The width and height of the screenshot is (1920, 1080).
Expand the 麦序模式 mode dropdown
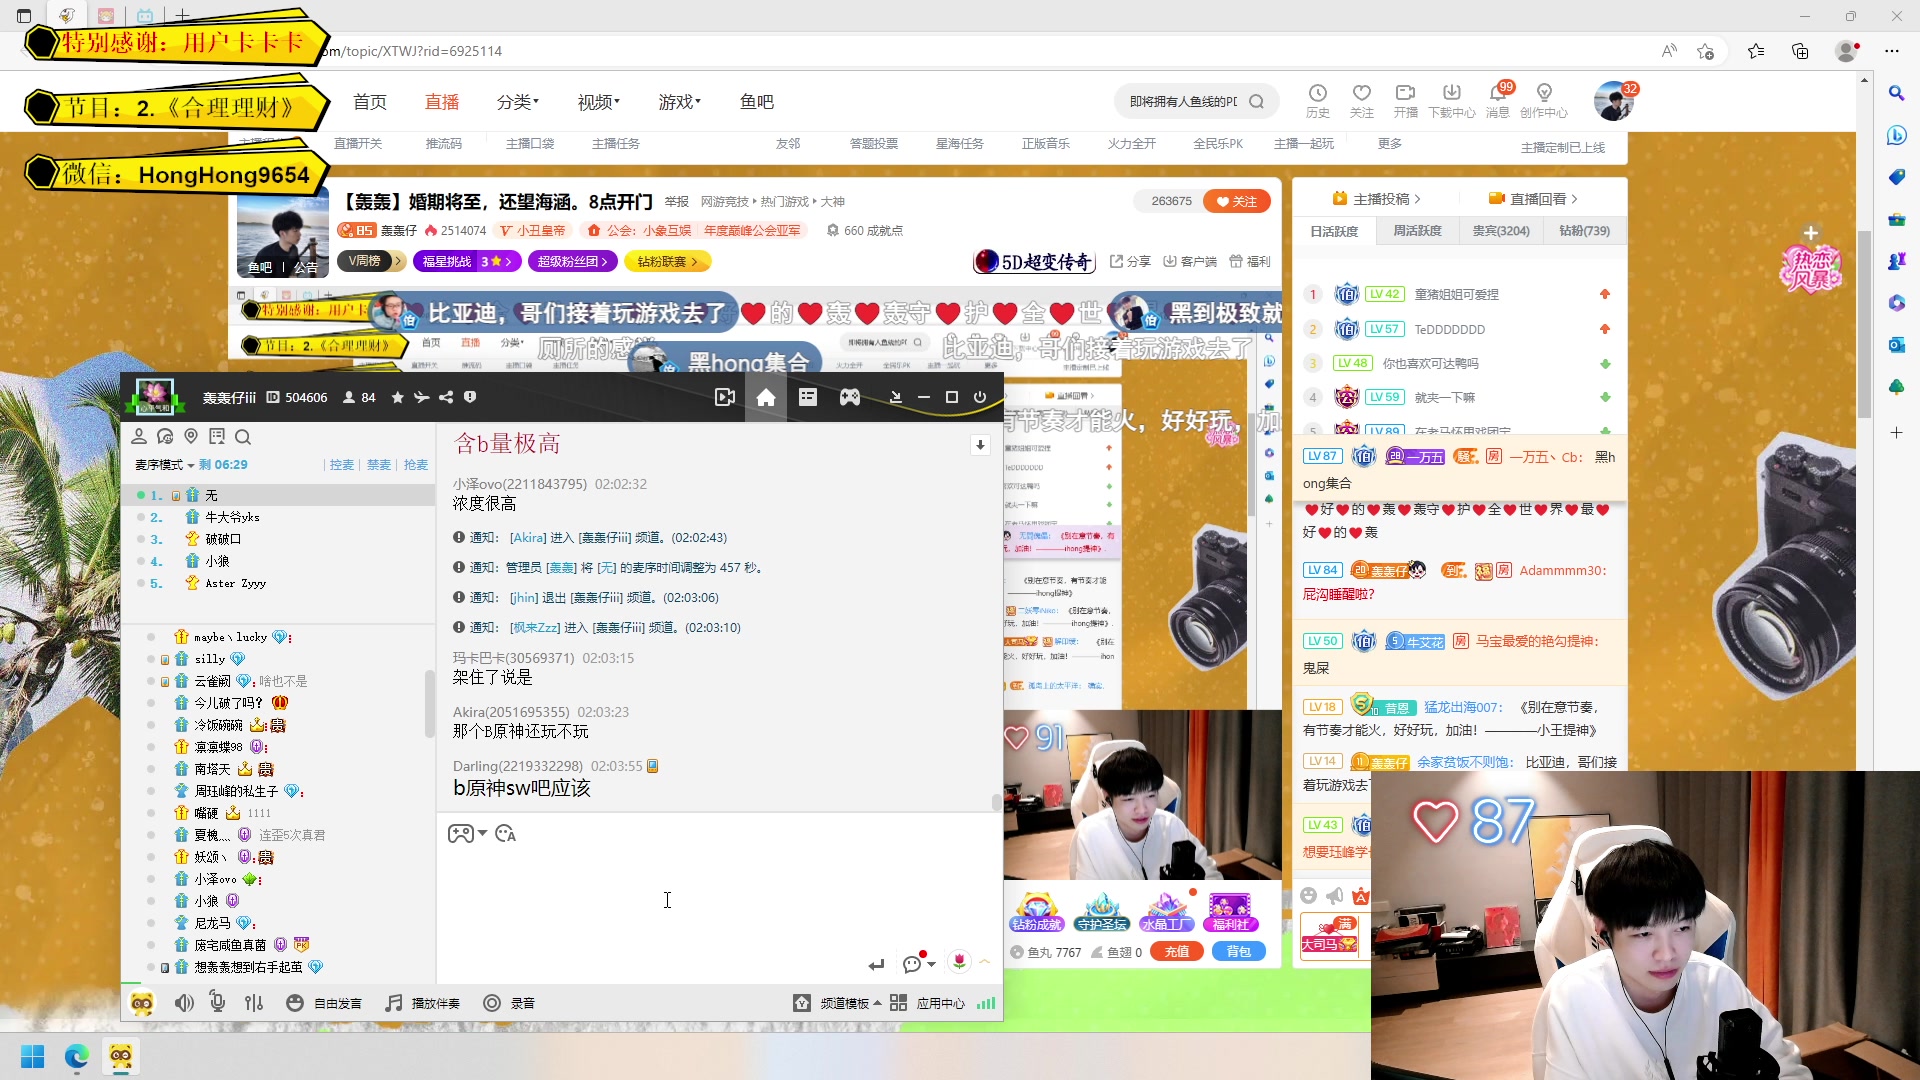[165, 465]
